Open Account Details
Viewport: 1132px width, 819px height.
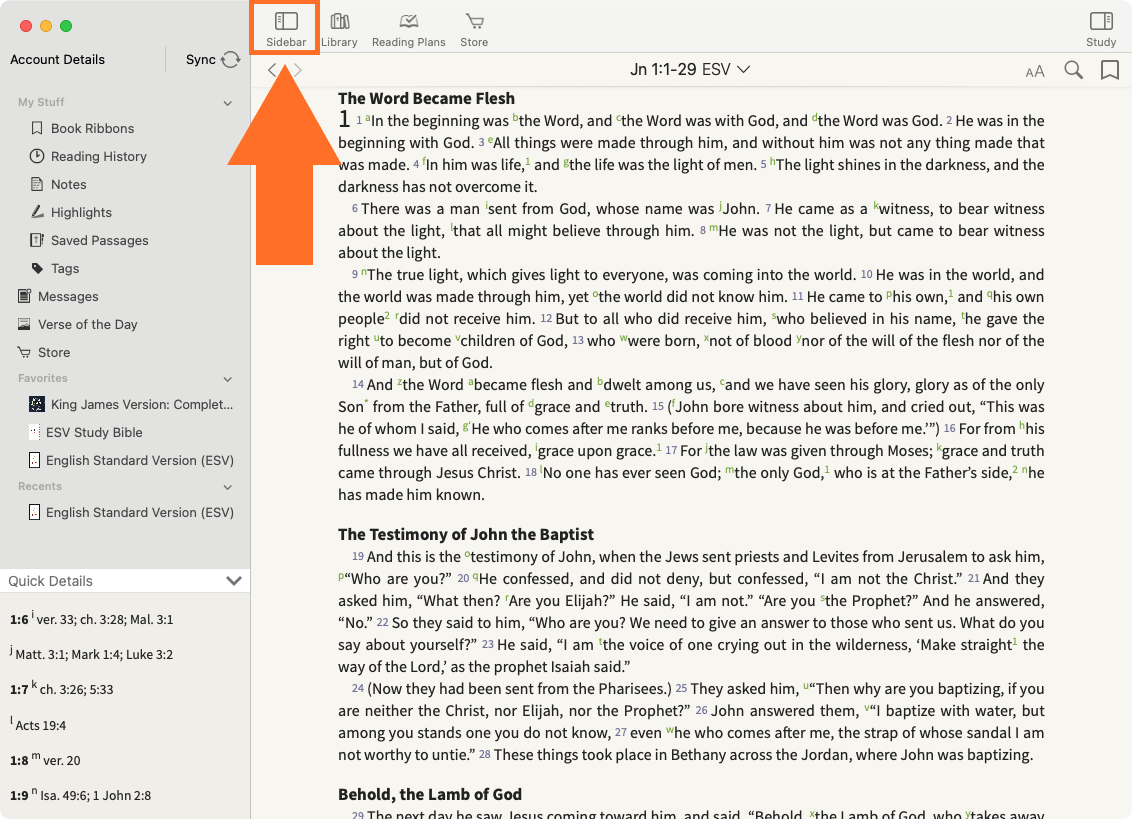(57, 59)
